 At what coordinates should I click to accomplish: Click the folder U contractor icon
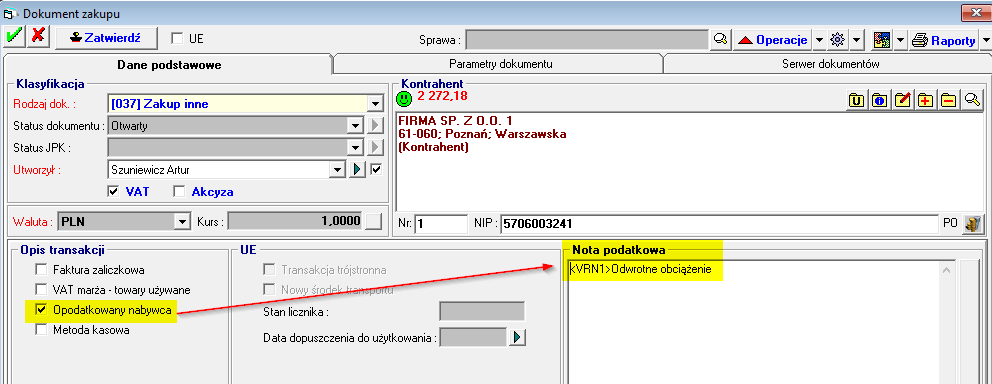coord(856,100)
